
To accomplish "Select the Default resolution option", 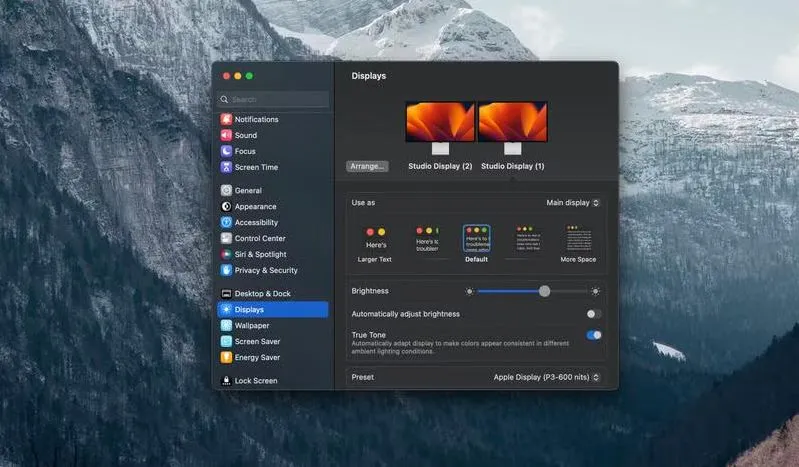I will [476, 244].
